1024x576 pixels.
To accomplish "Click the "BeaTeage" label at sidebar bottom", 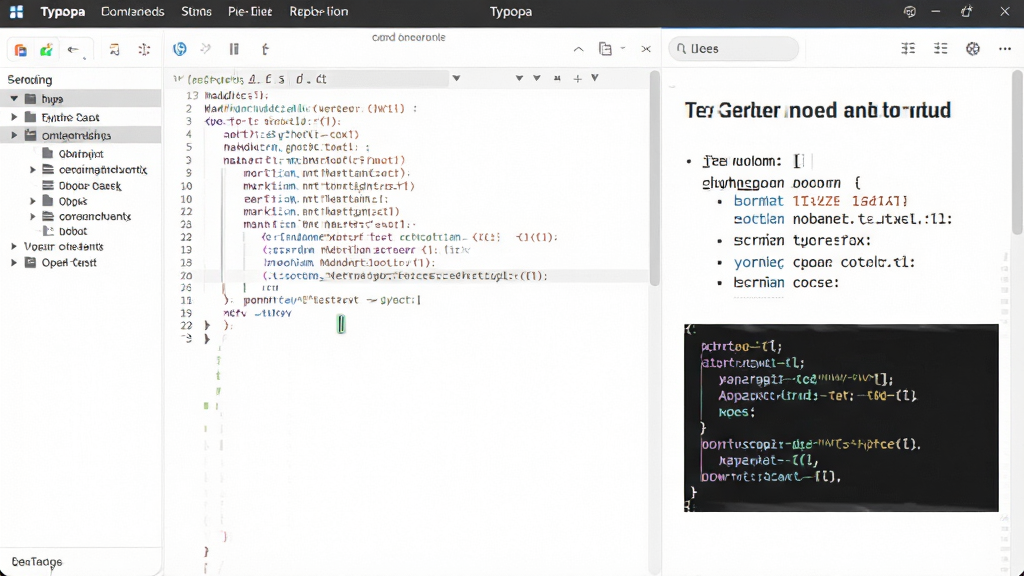I will 37,562.
